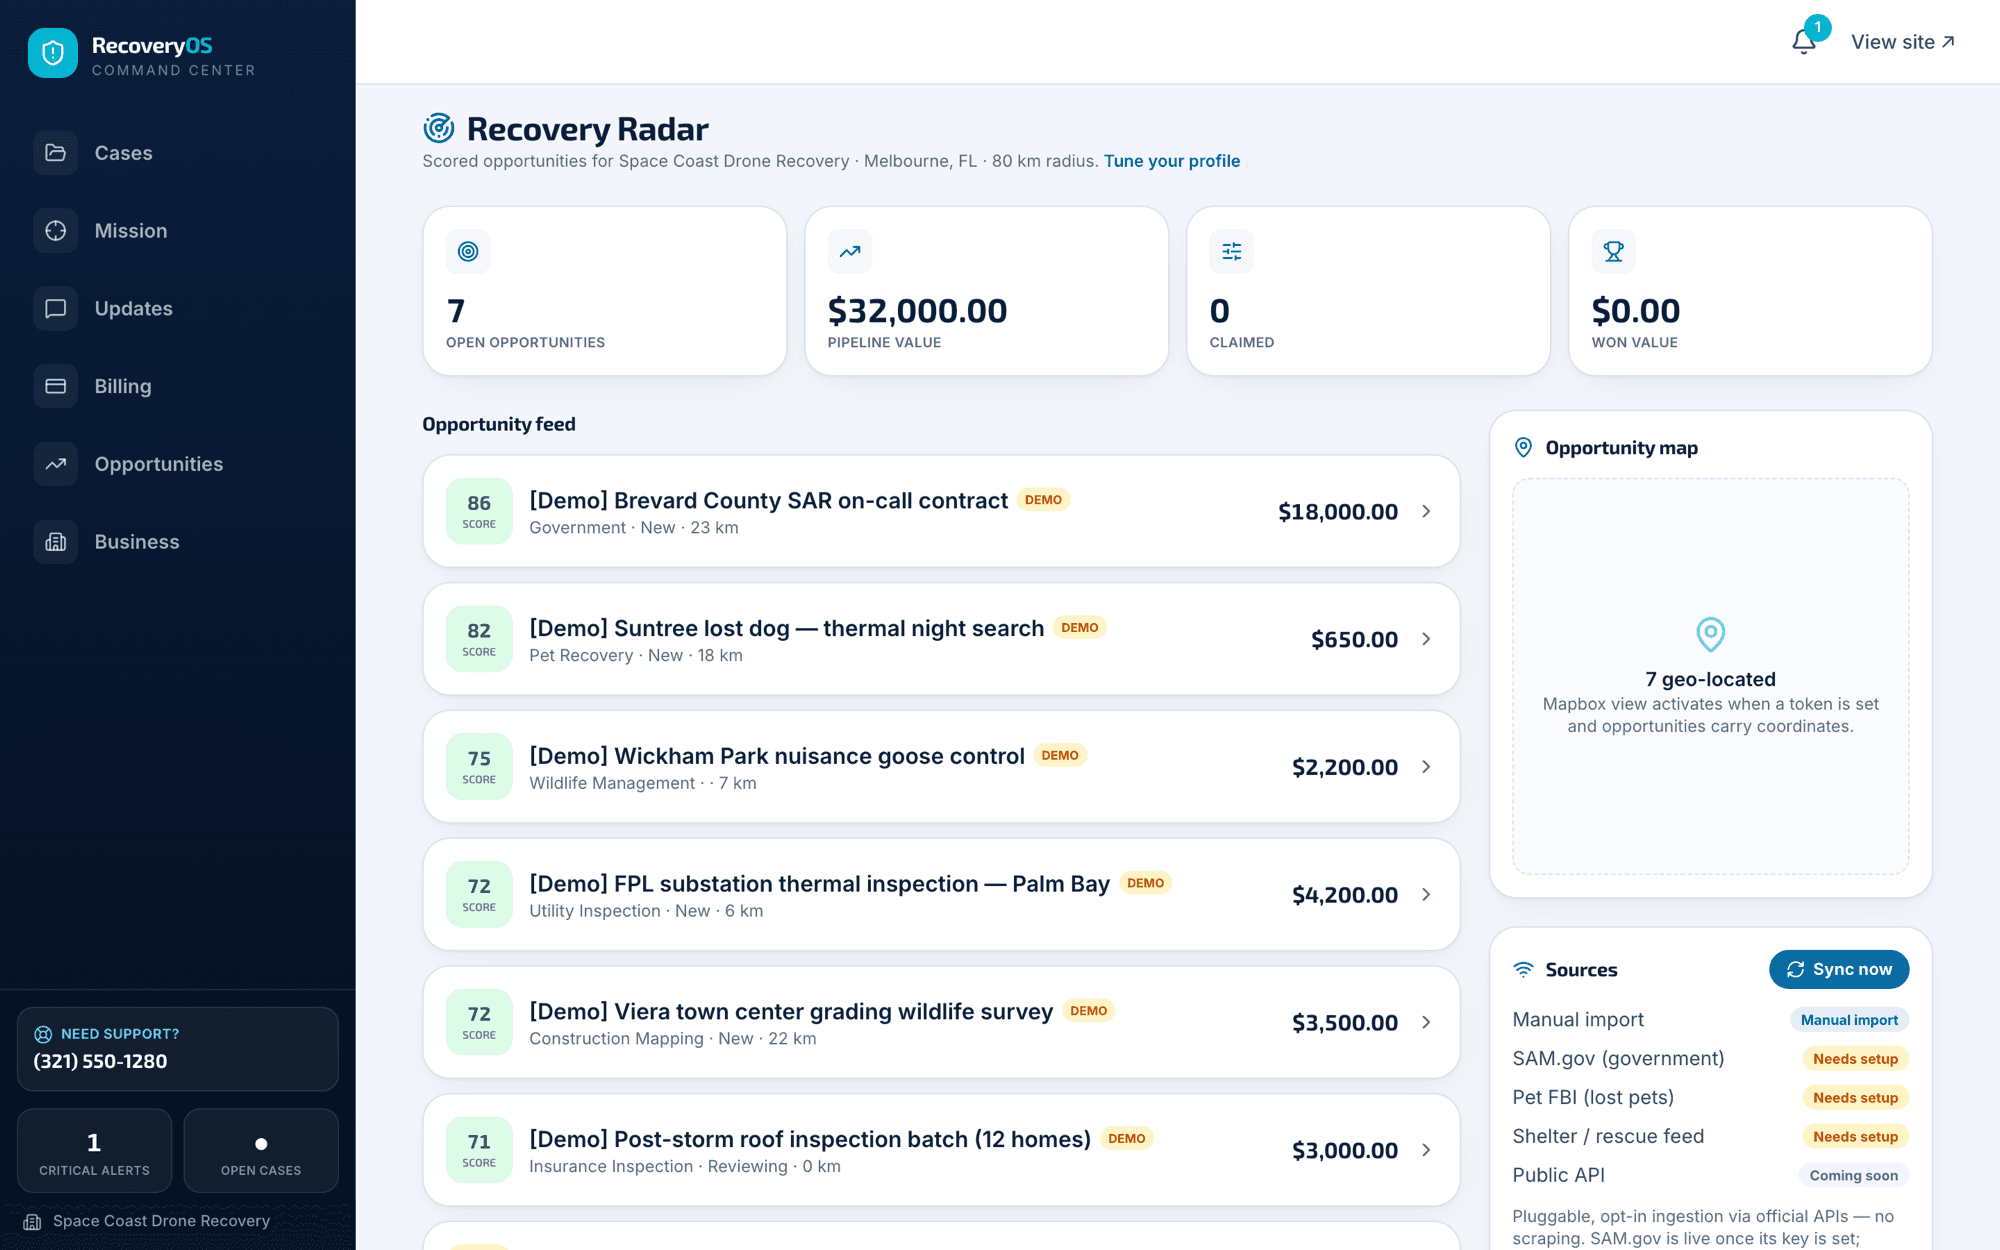
Task: Click the Recovery Radar title radar icon
Action: 438,129
